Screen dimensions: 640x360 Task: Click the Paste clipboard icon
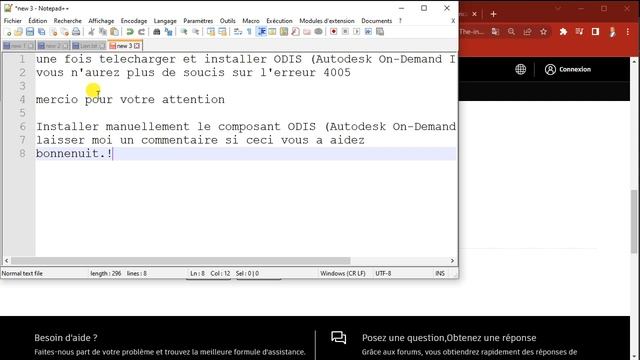click(x=115, y=32)
